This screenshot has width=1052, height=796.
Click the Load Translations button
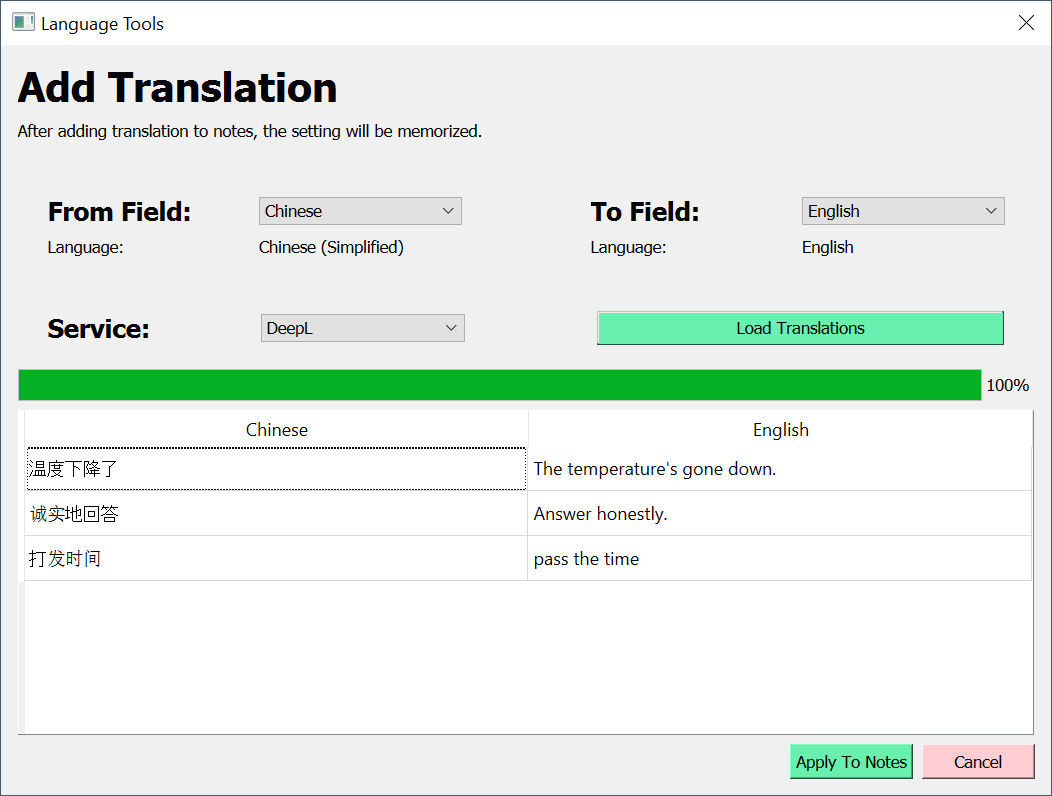tap(800, 328)
